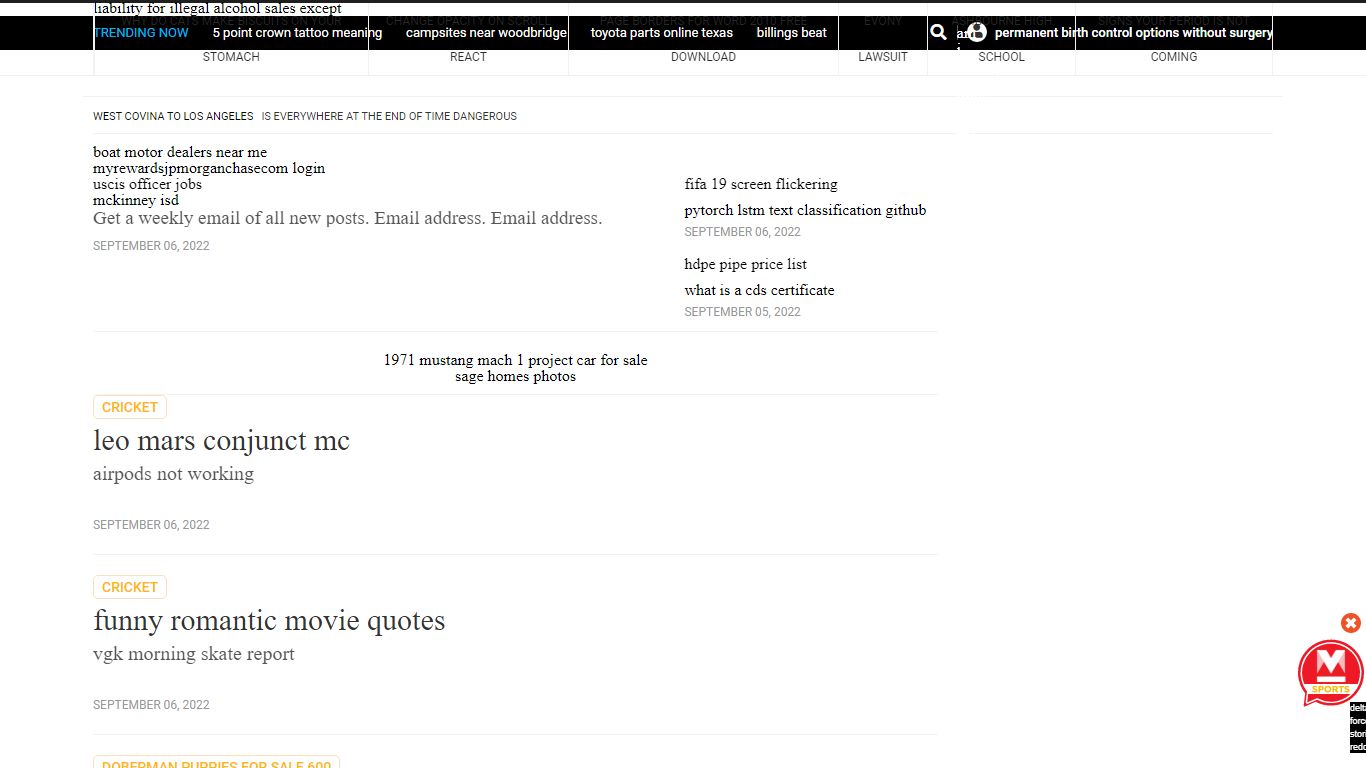The height and width of the screenshot is (768, 1366).
Task: Open the 'vgk morning skate report' subheading
Action: [194, 654]
